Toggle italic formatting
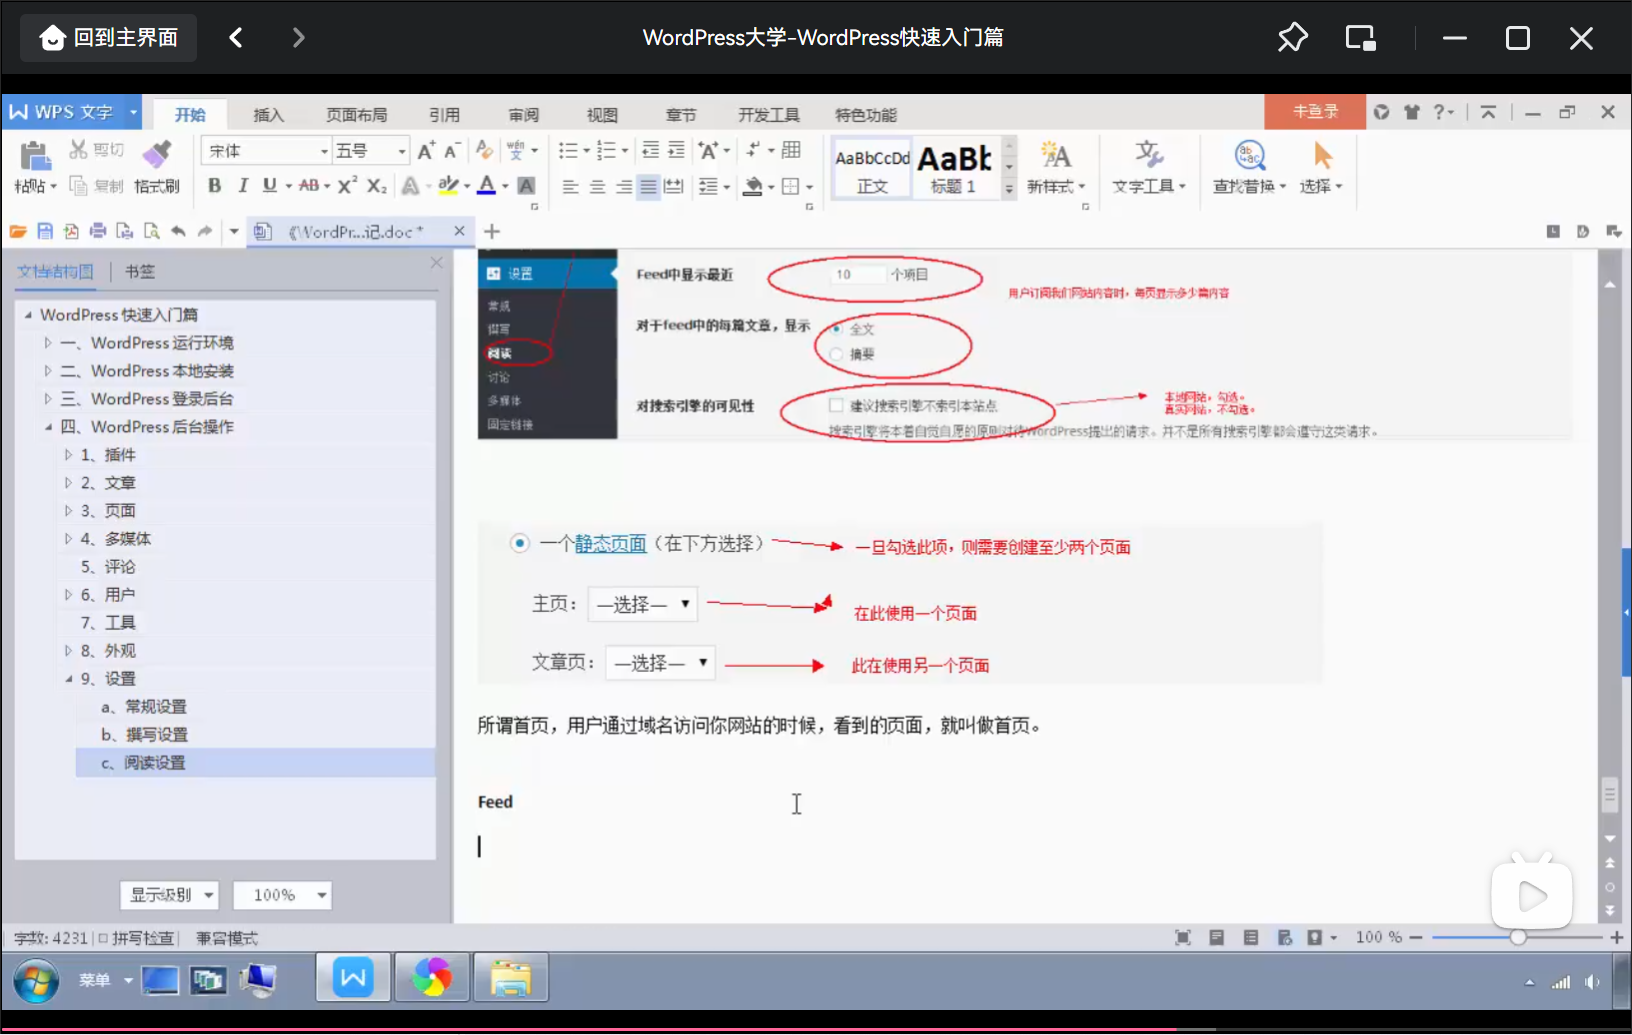Viewport: 1632px width, 1035px height. [x=242, y=185]
